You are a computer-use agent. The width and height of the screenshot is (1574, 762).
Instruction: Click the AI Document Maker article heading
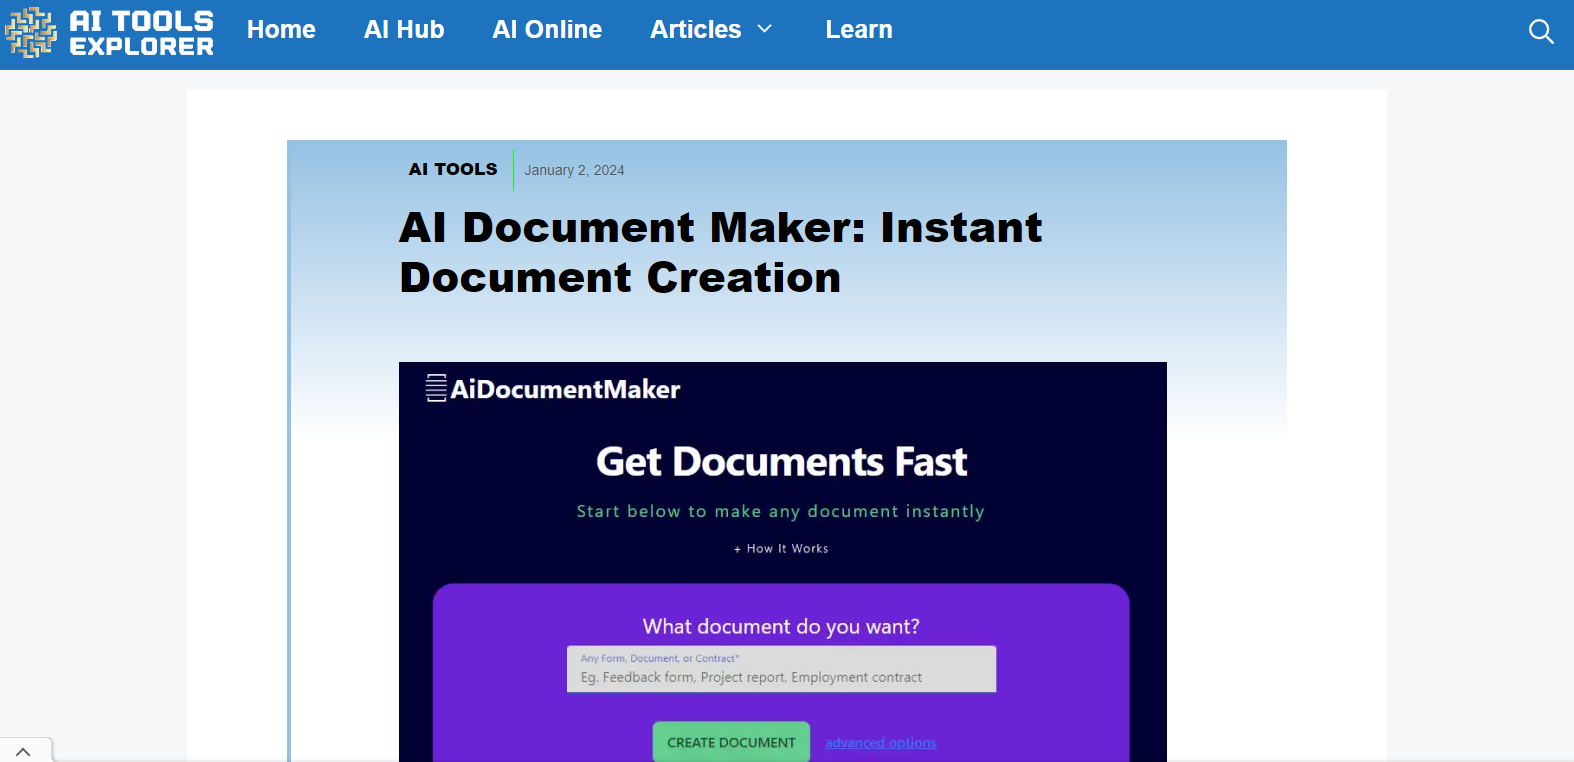point(720,252)
